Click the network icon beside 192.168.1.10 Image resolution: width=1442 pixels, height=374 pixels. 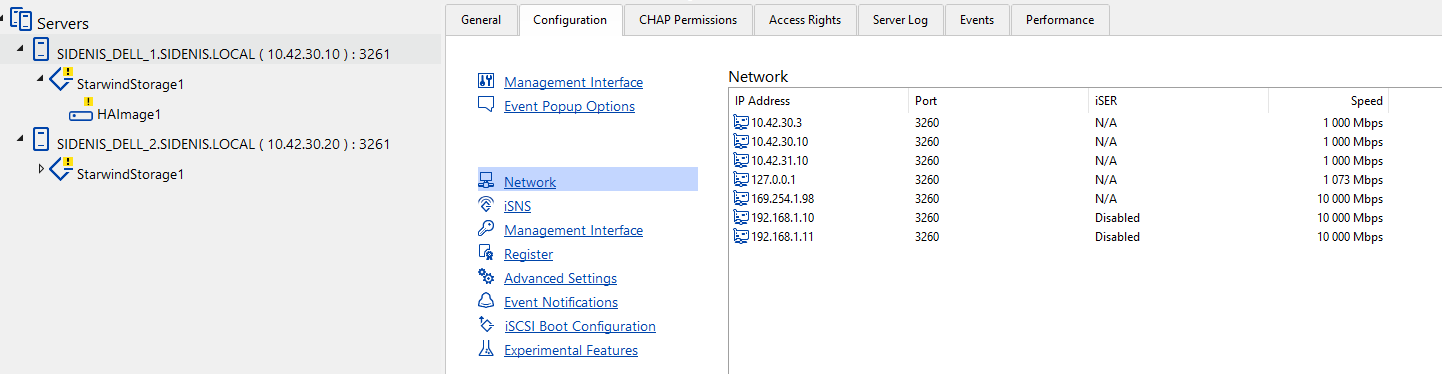(741, 217)
